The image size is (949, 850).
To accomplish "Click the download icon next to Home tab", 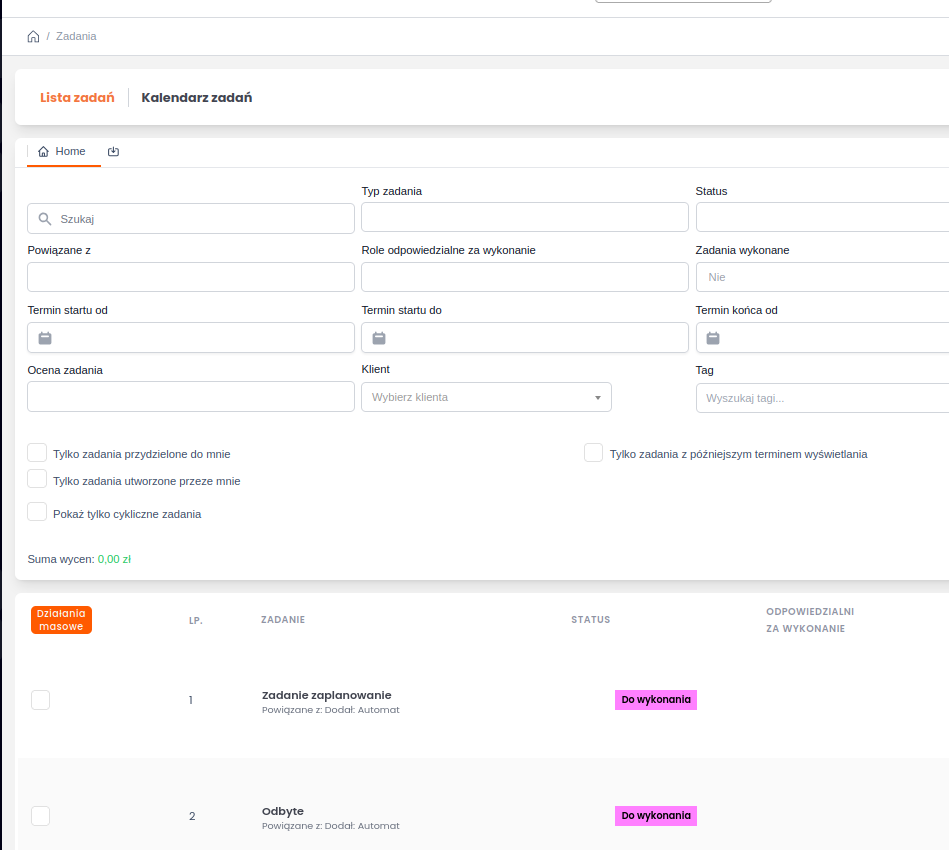I will pyautogui.click(x=113, y=152).
